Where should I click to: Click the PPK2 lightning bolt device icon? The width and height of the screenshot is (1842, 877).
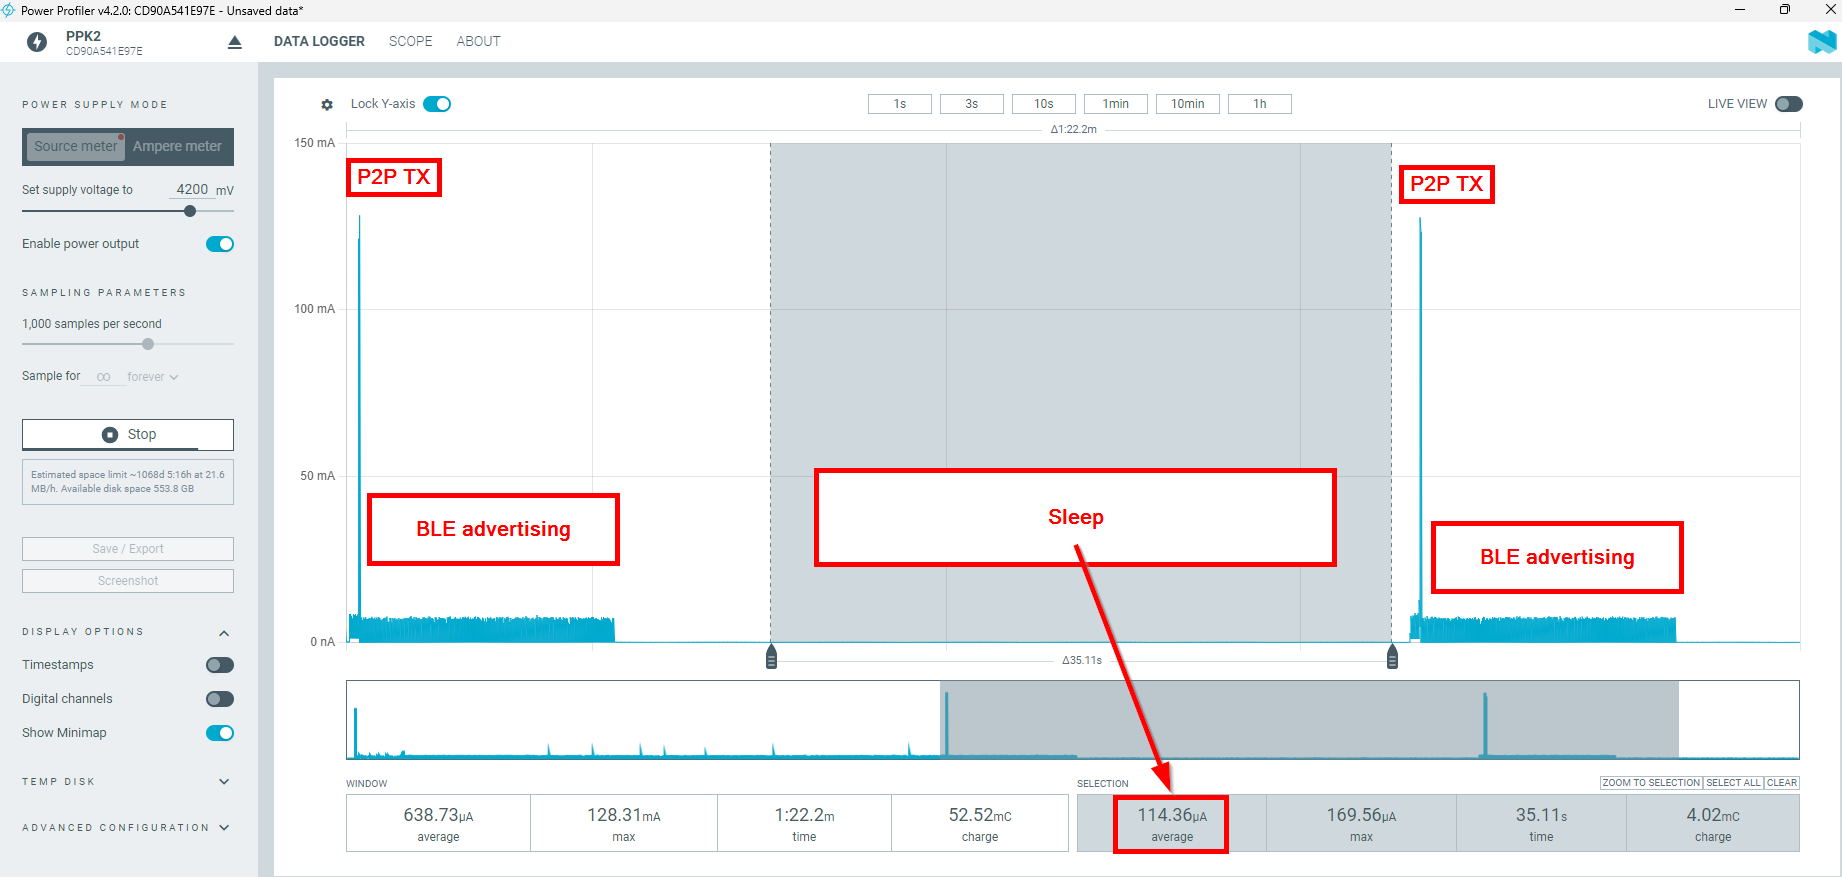[37, 42]
